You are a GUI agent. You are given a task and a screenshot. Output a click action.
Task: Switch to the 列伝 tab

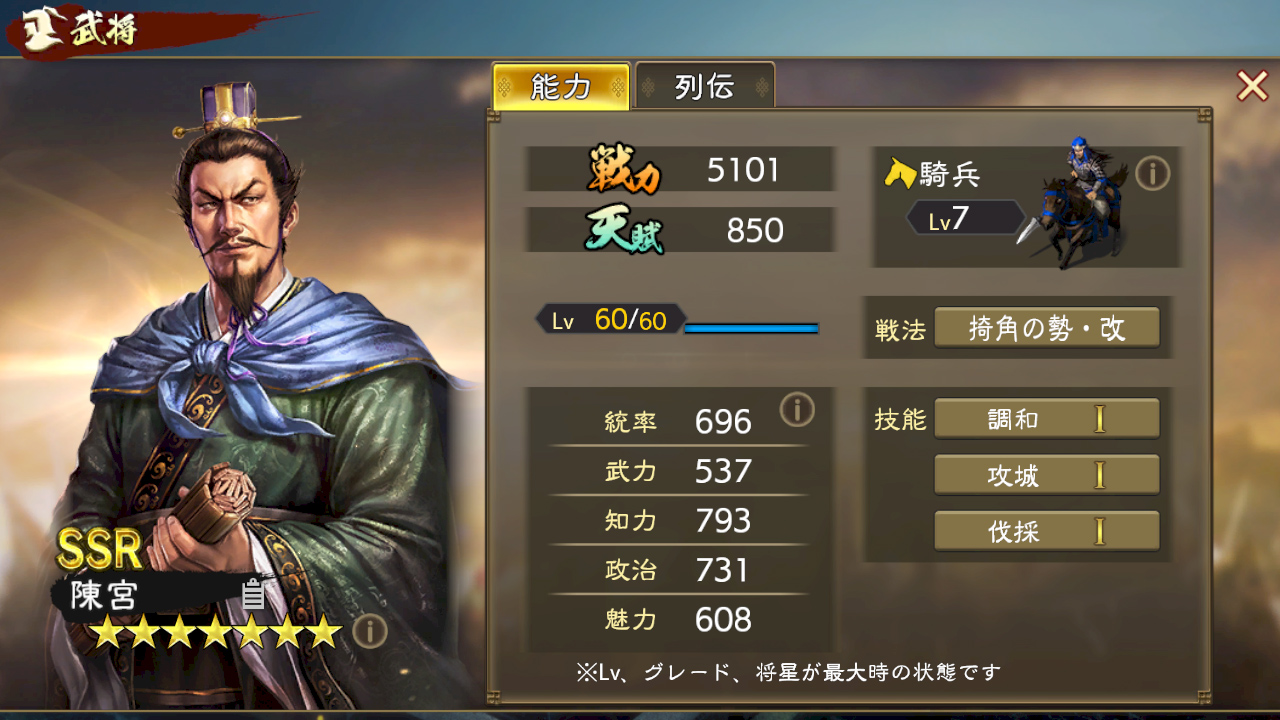(705, 87)
